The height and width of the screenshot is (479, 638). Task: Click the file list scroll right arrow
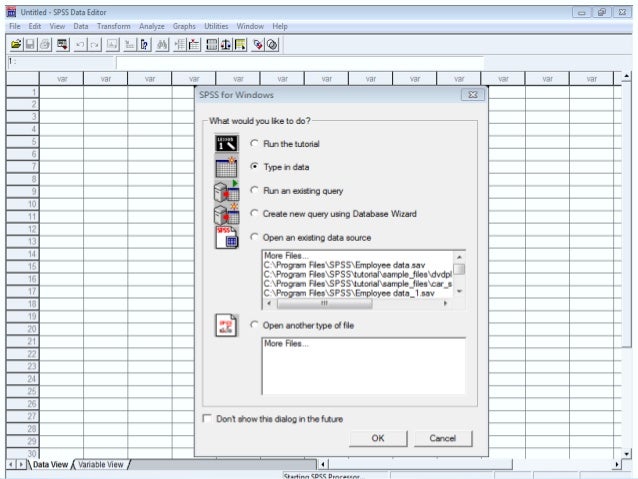pyautogui.click(x=445, y=303)
